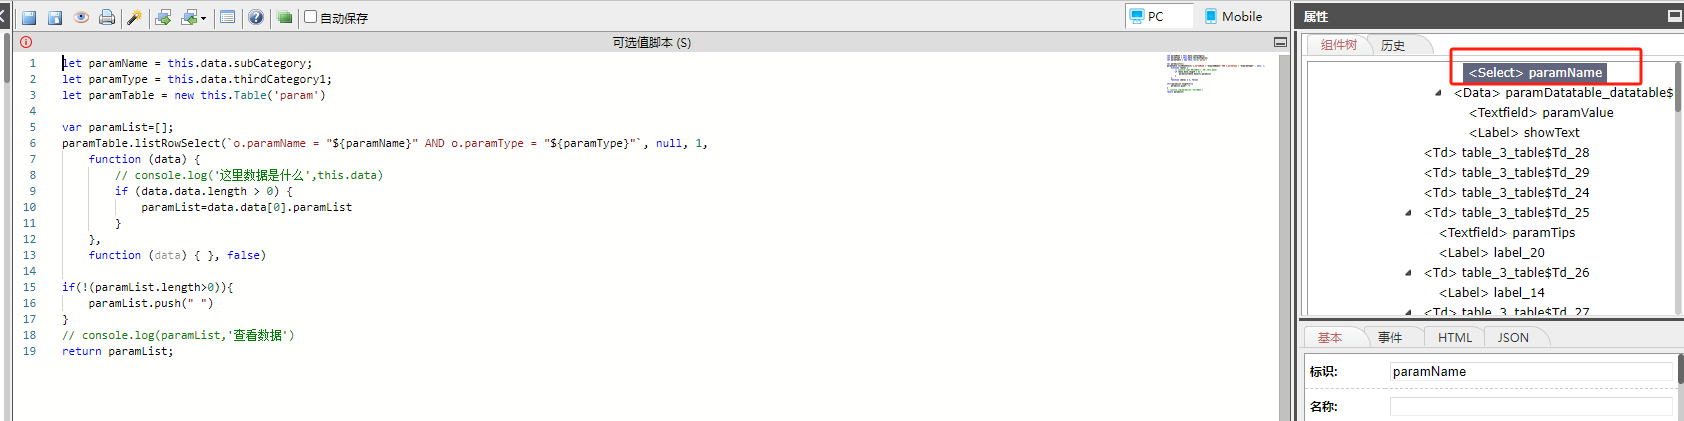Click the printer icon in toolbar
This screenshot has height=421, width=1684.
pos(107,17)
